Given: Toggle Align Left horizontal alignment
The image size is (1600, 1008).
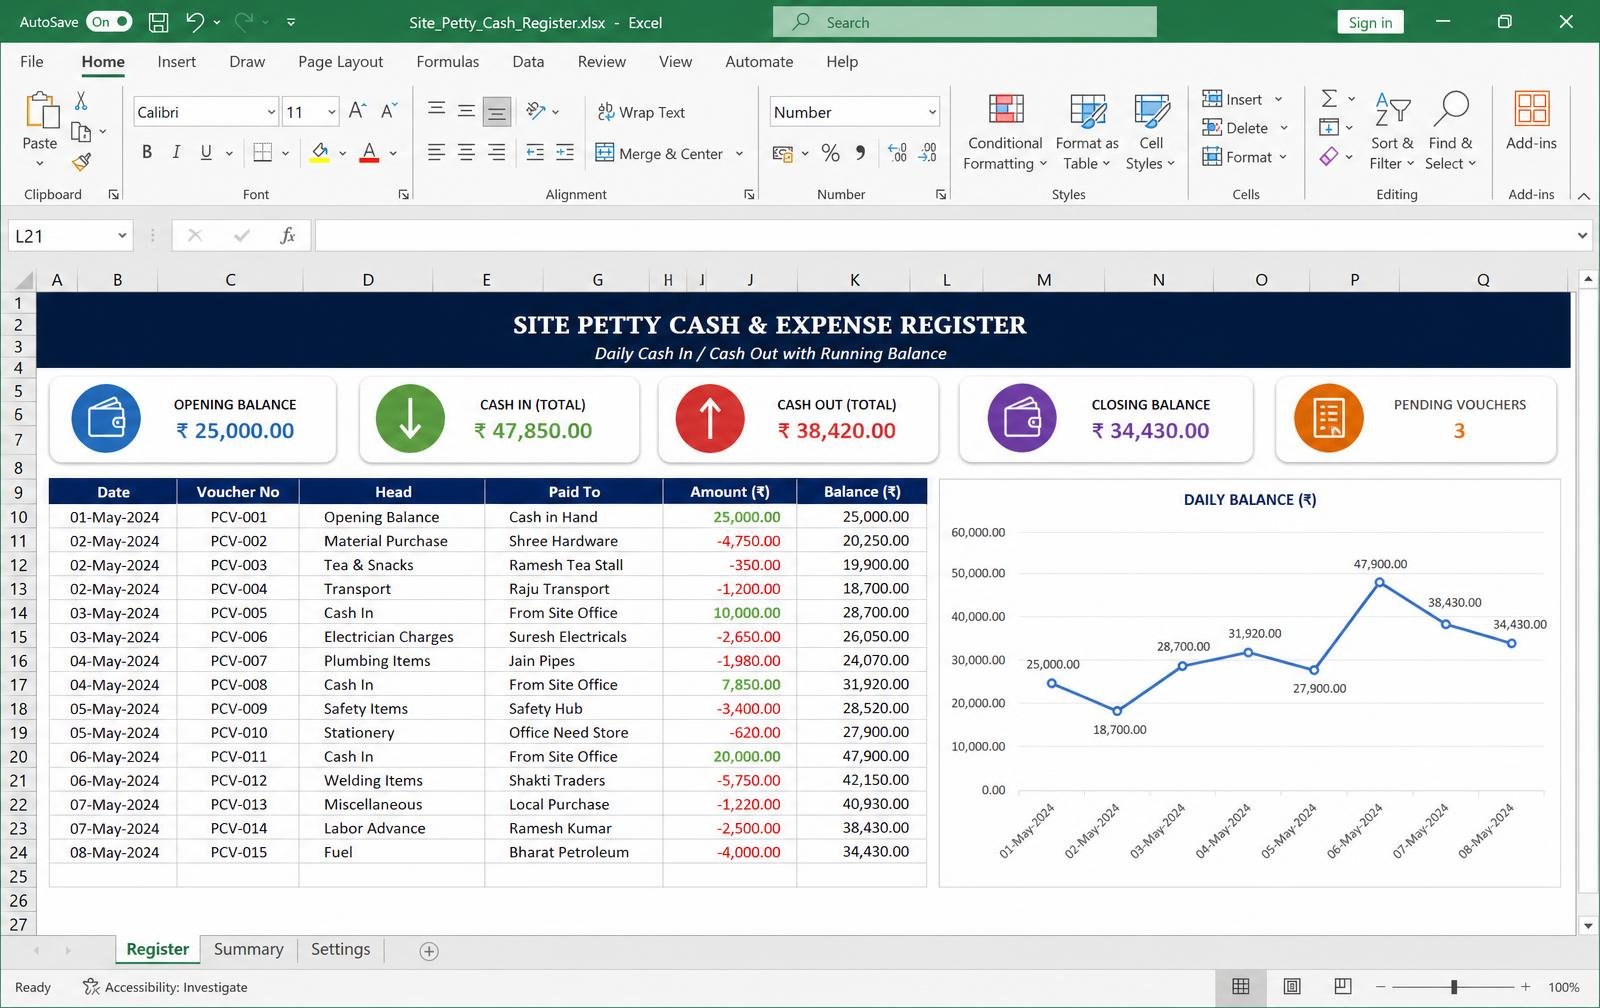Looking at the screenshot, I should [436, 152].
